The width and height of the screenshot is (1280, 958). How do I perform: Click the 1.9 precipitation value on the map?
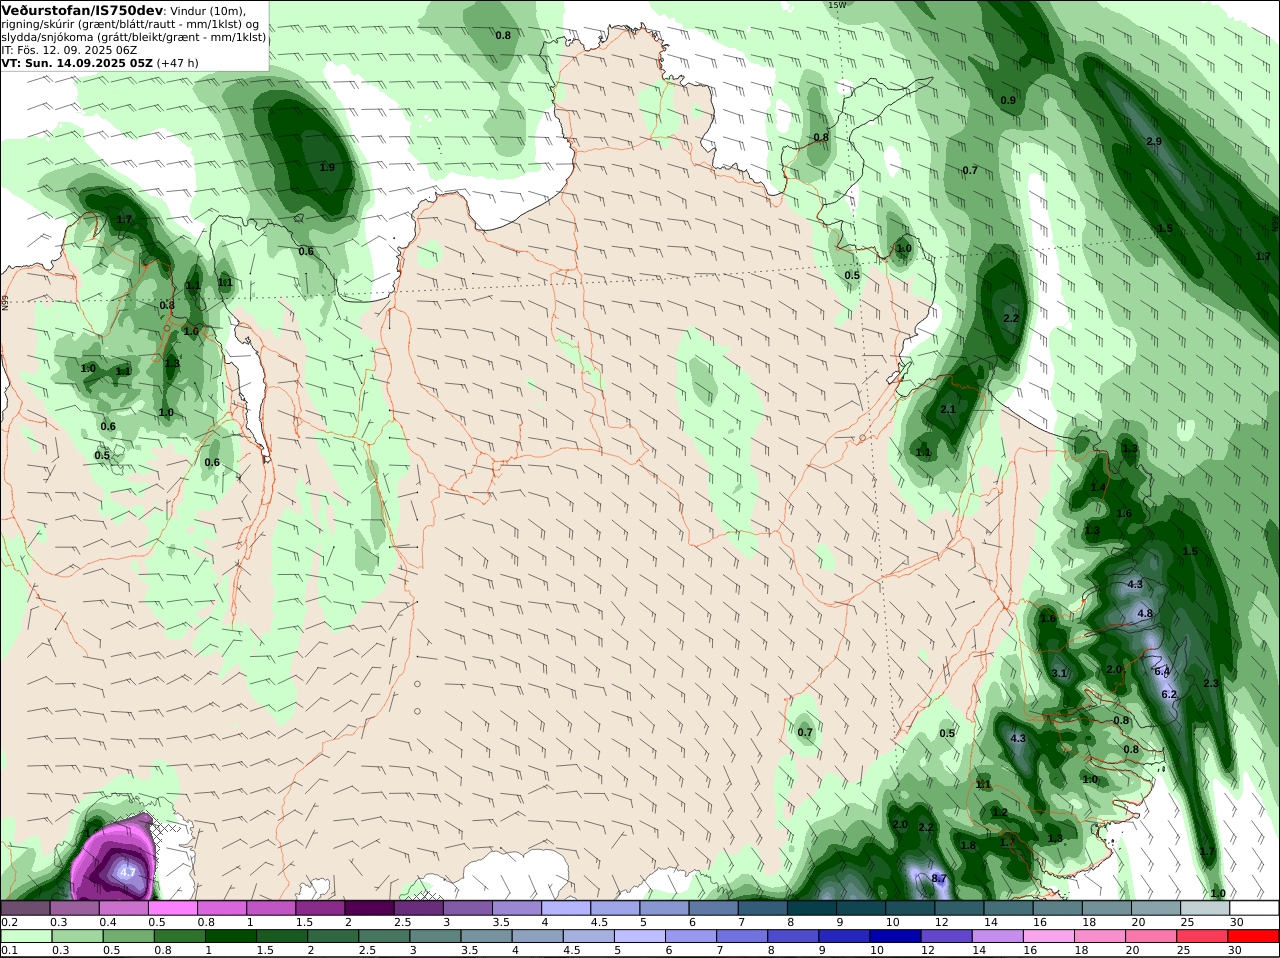click(327, 167)
